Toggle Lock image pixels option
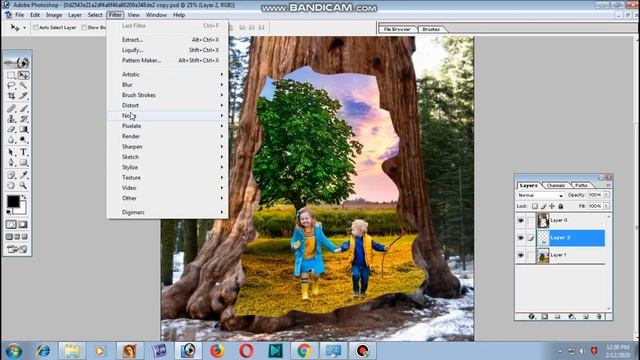Viewport: 640px width, 360px height. click(x=543, y=206)
